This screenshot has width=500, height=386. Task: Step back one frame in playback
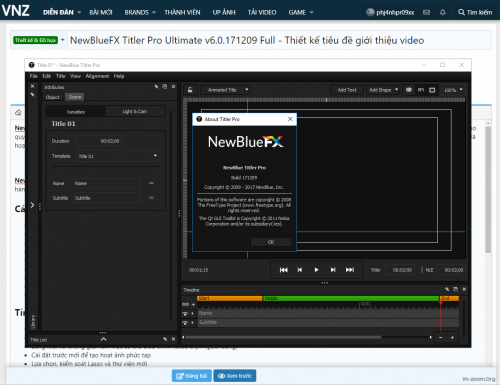point(300,270)
